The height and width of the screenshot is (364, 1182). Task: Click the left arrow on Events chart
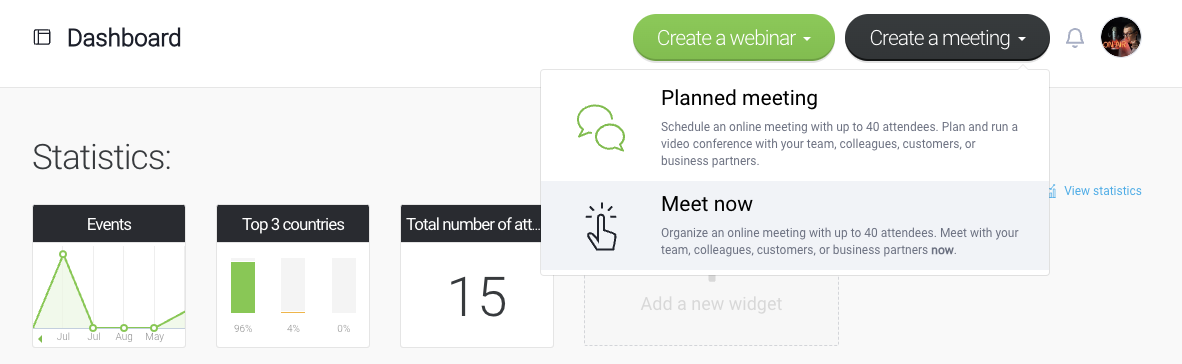(x=40, y=338)
